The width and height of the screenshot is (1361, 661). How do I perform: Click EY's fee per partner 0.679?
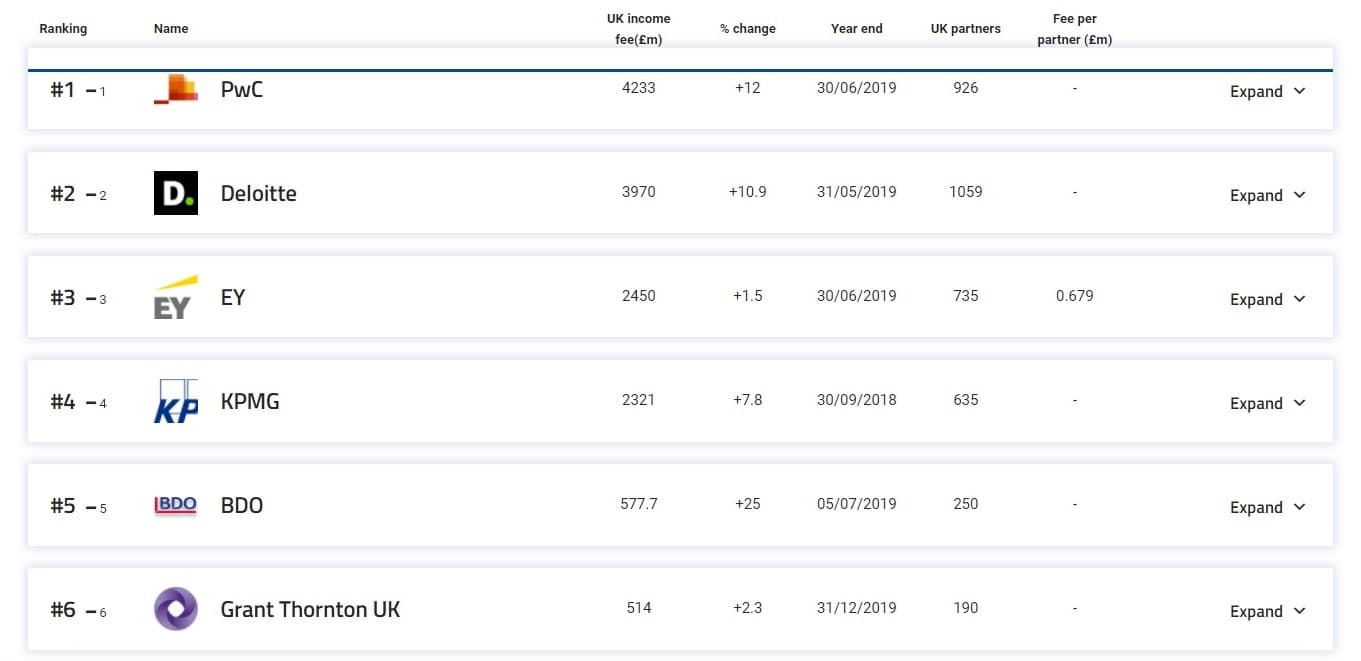tap(1075, 295)
